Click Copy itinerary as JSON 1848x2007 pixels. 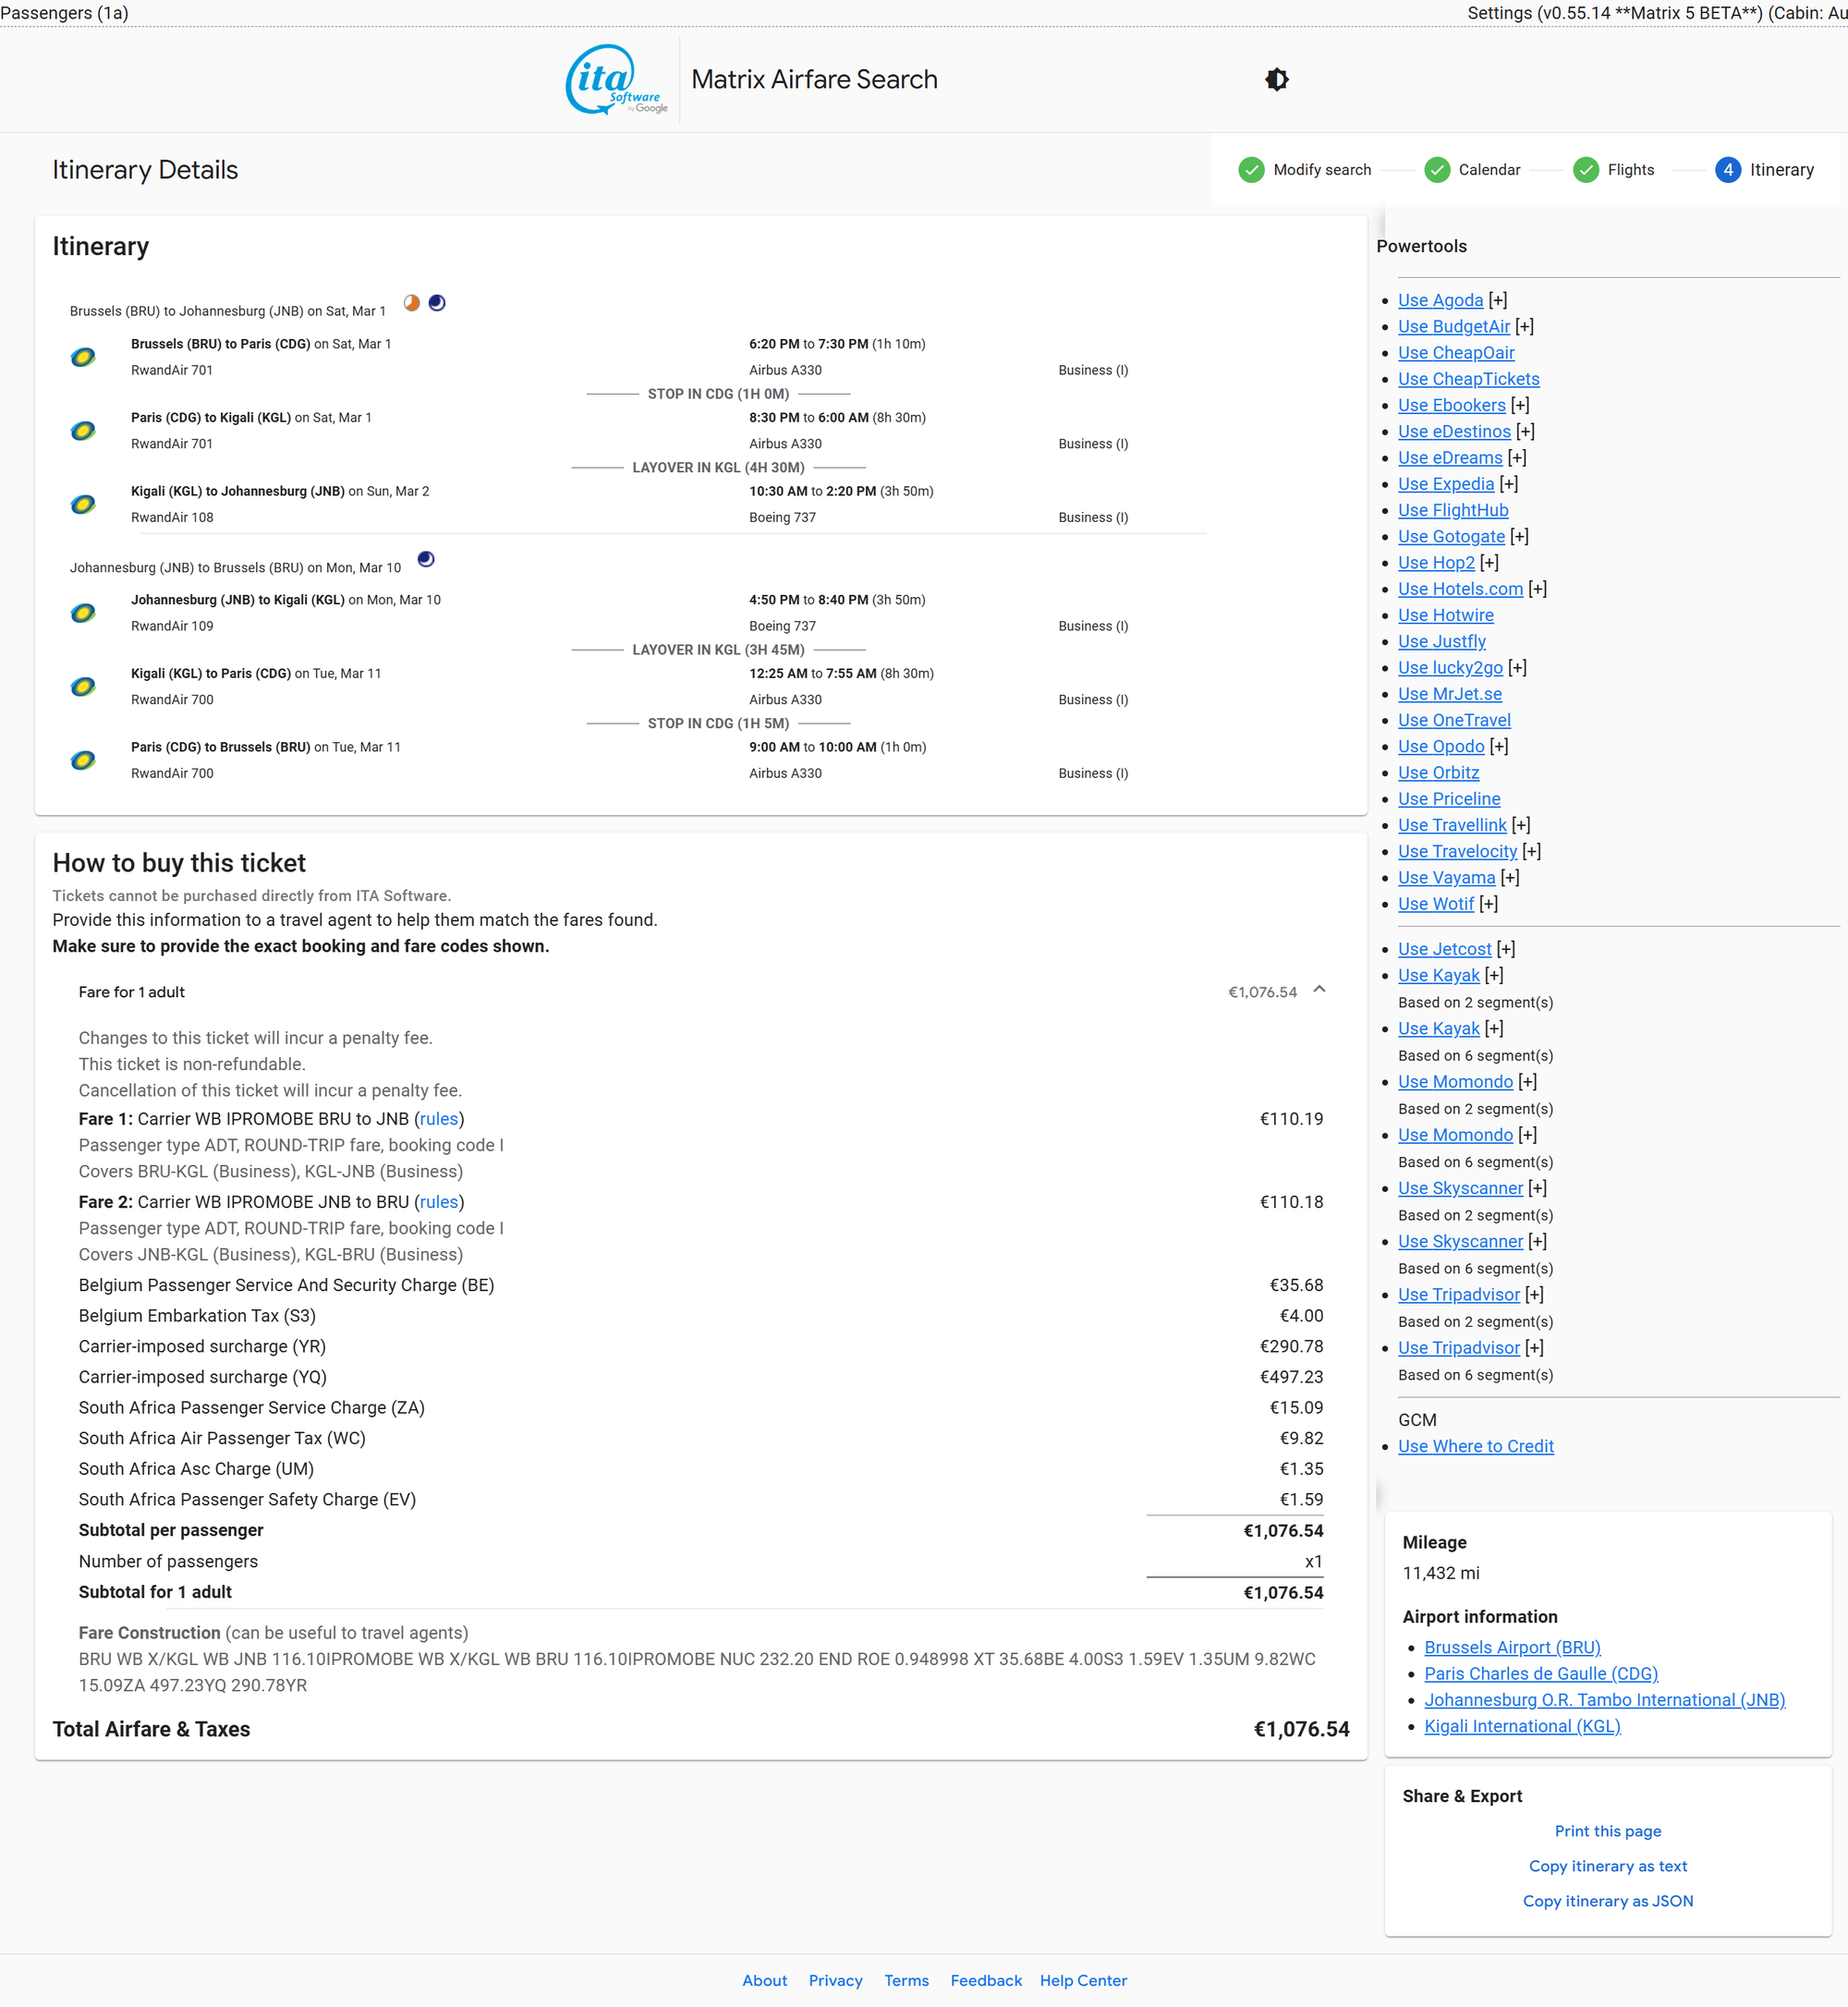tap(1607, 1901)
